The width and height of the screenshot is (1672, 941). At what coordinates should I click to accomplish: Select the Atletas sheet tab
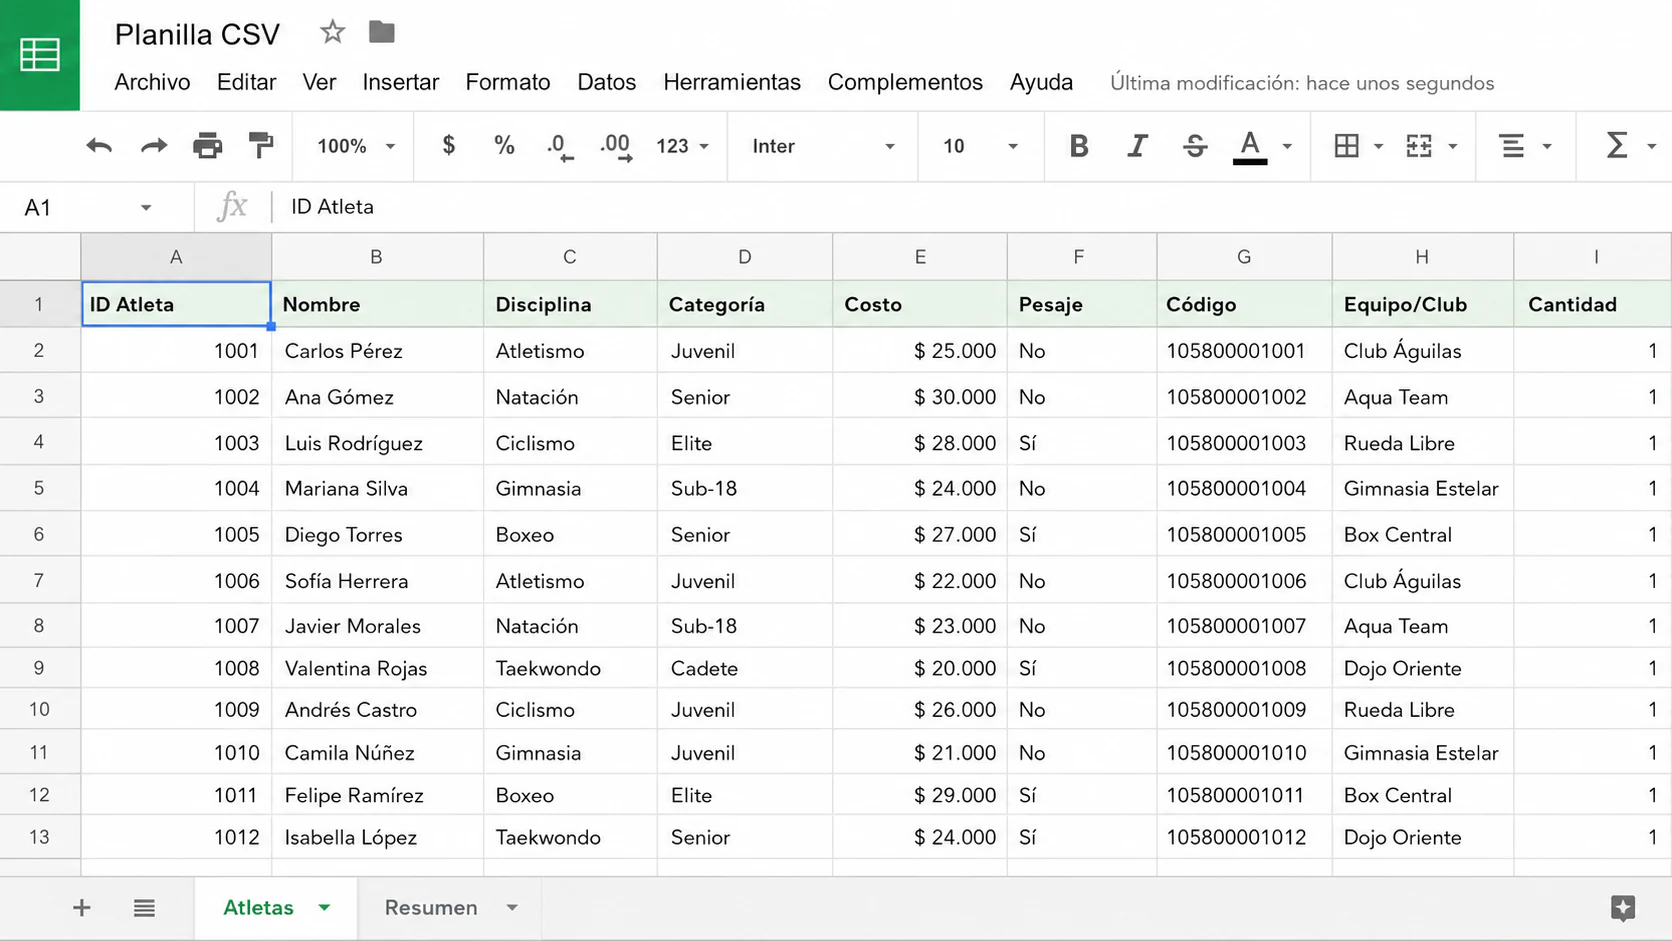(258, 908)
